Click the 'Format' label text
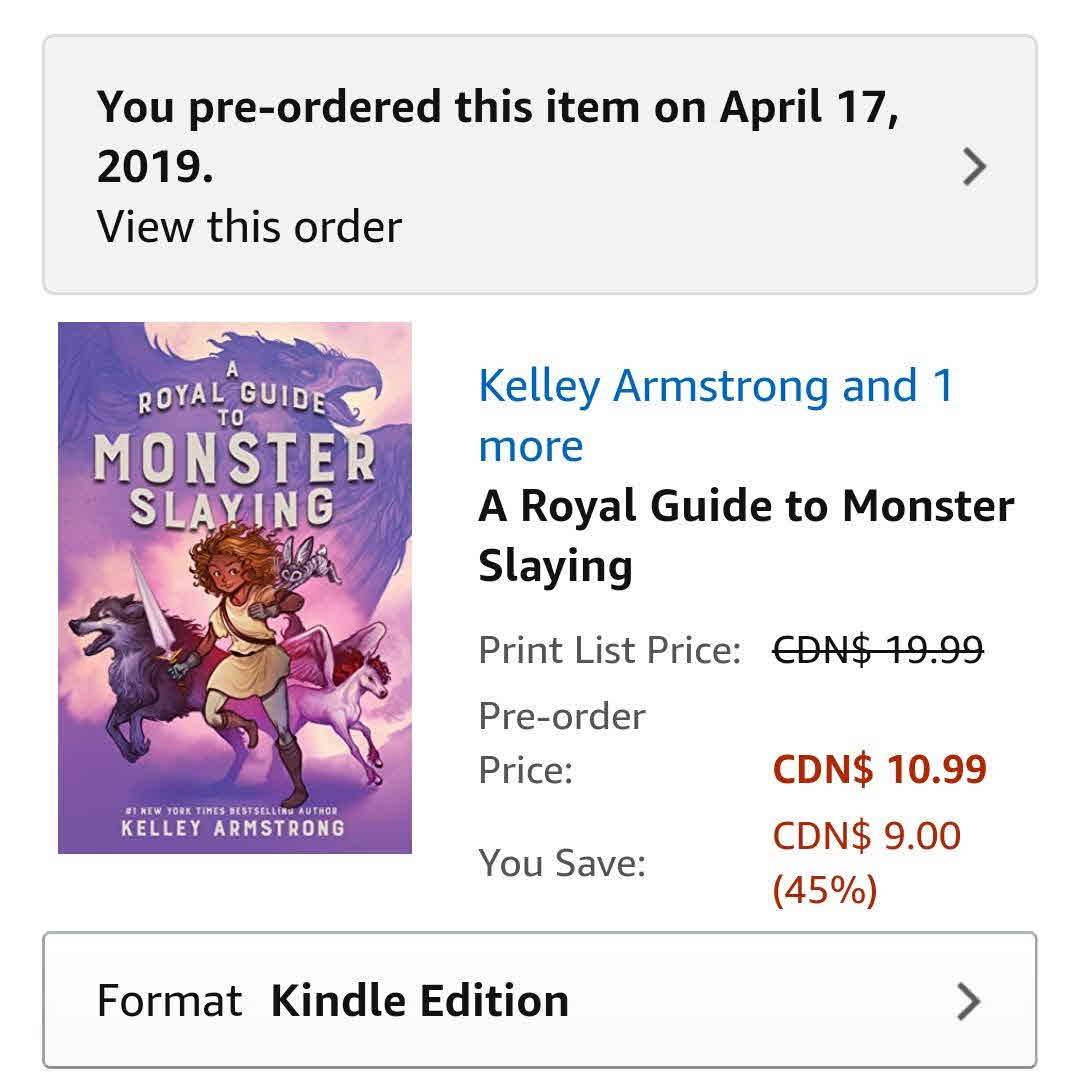 [169, 1001]
